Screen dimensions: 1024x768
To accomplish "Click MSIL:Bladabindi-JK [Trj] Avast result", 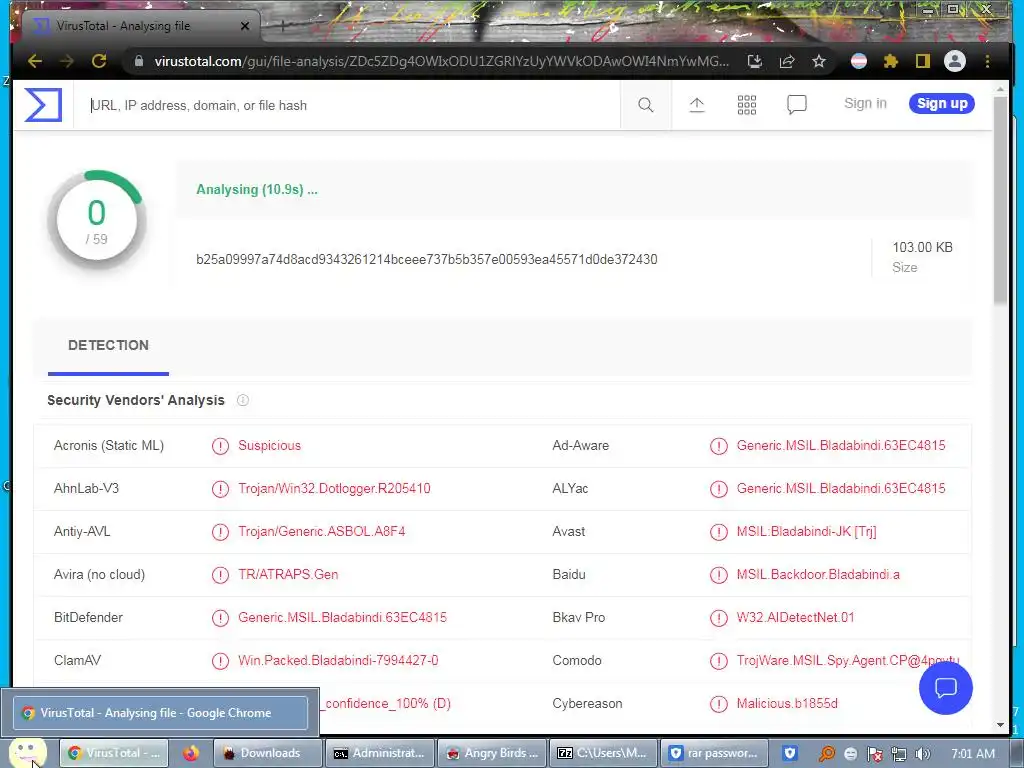I will pyautogui.click(x=807, y=532).
